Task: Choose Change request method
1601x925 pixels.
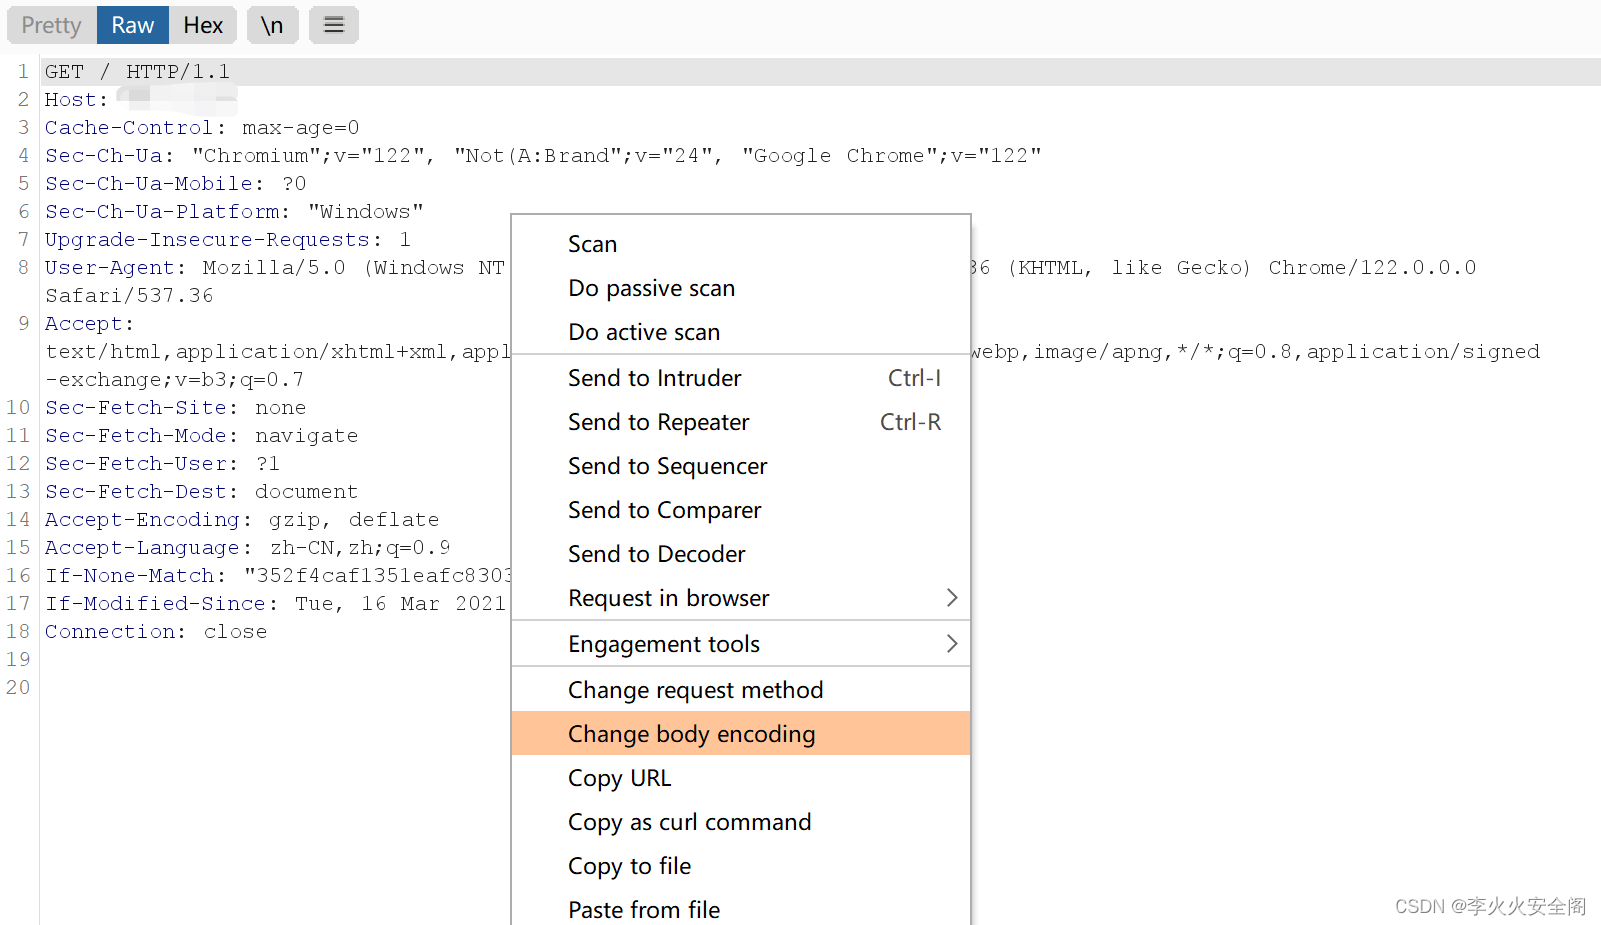Action: point(741,690)
